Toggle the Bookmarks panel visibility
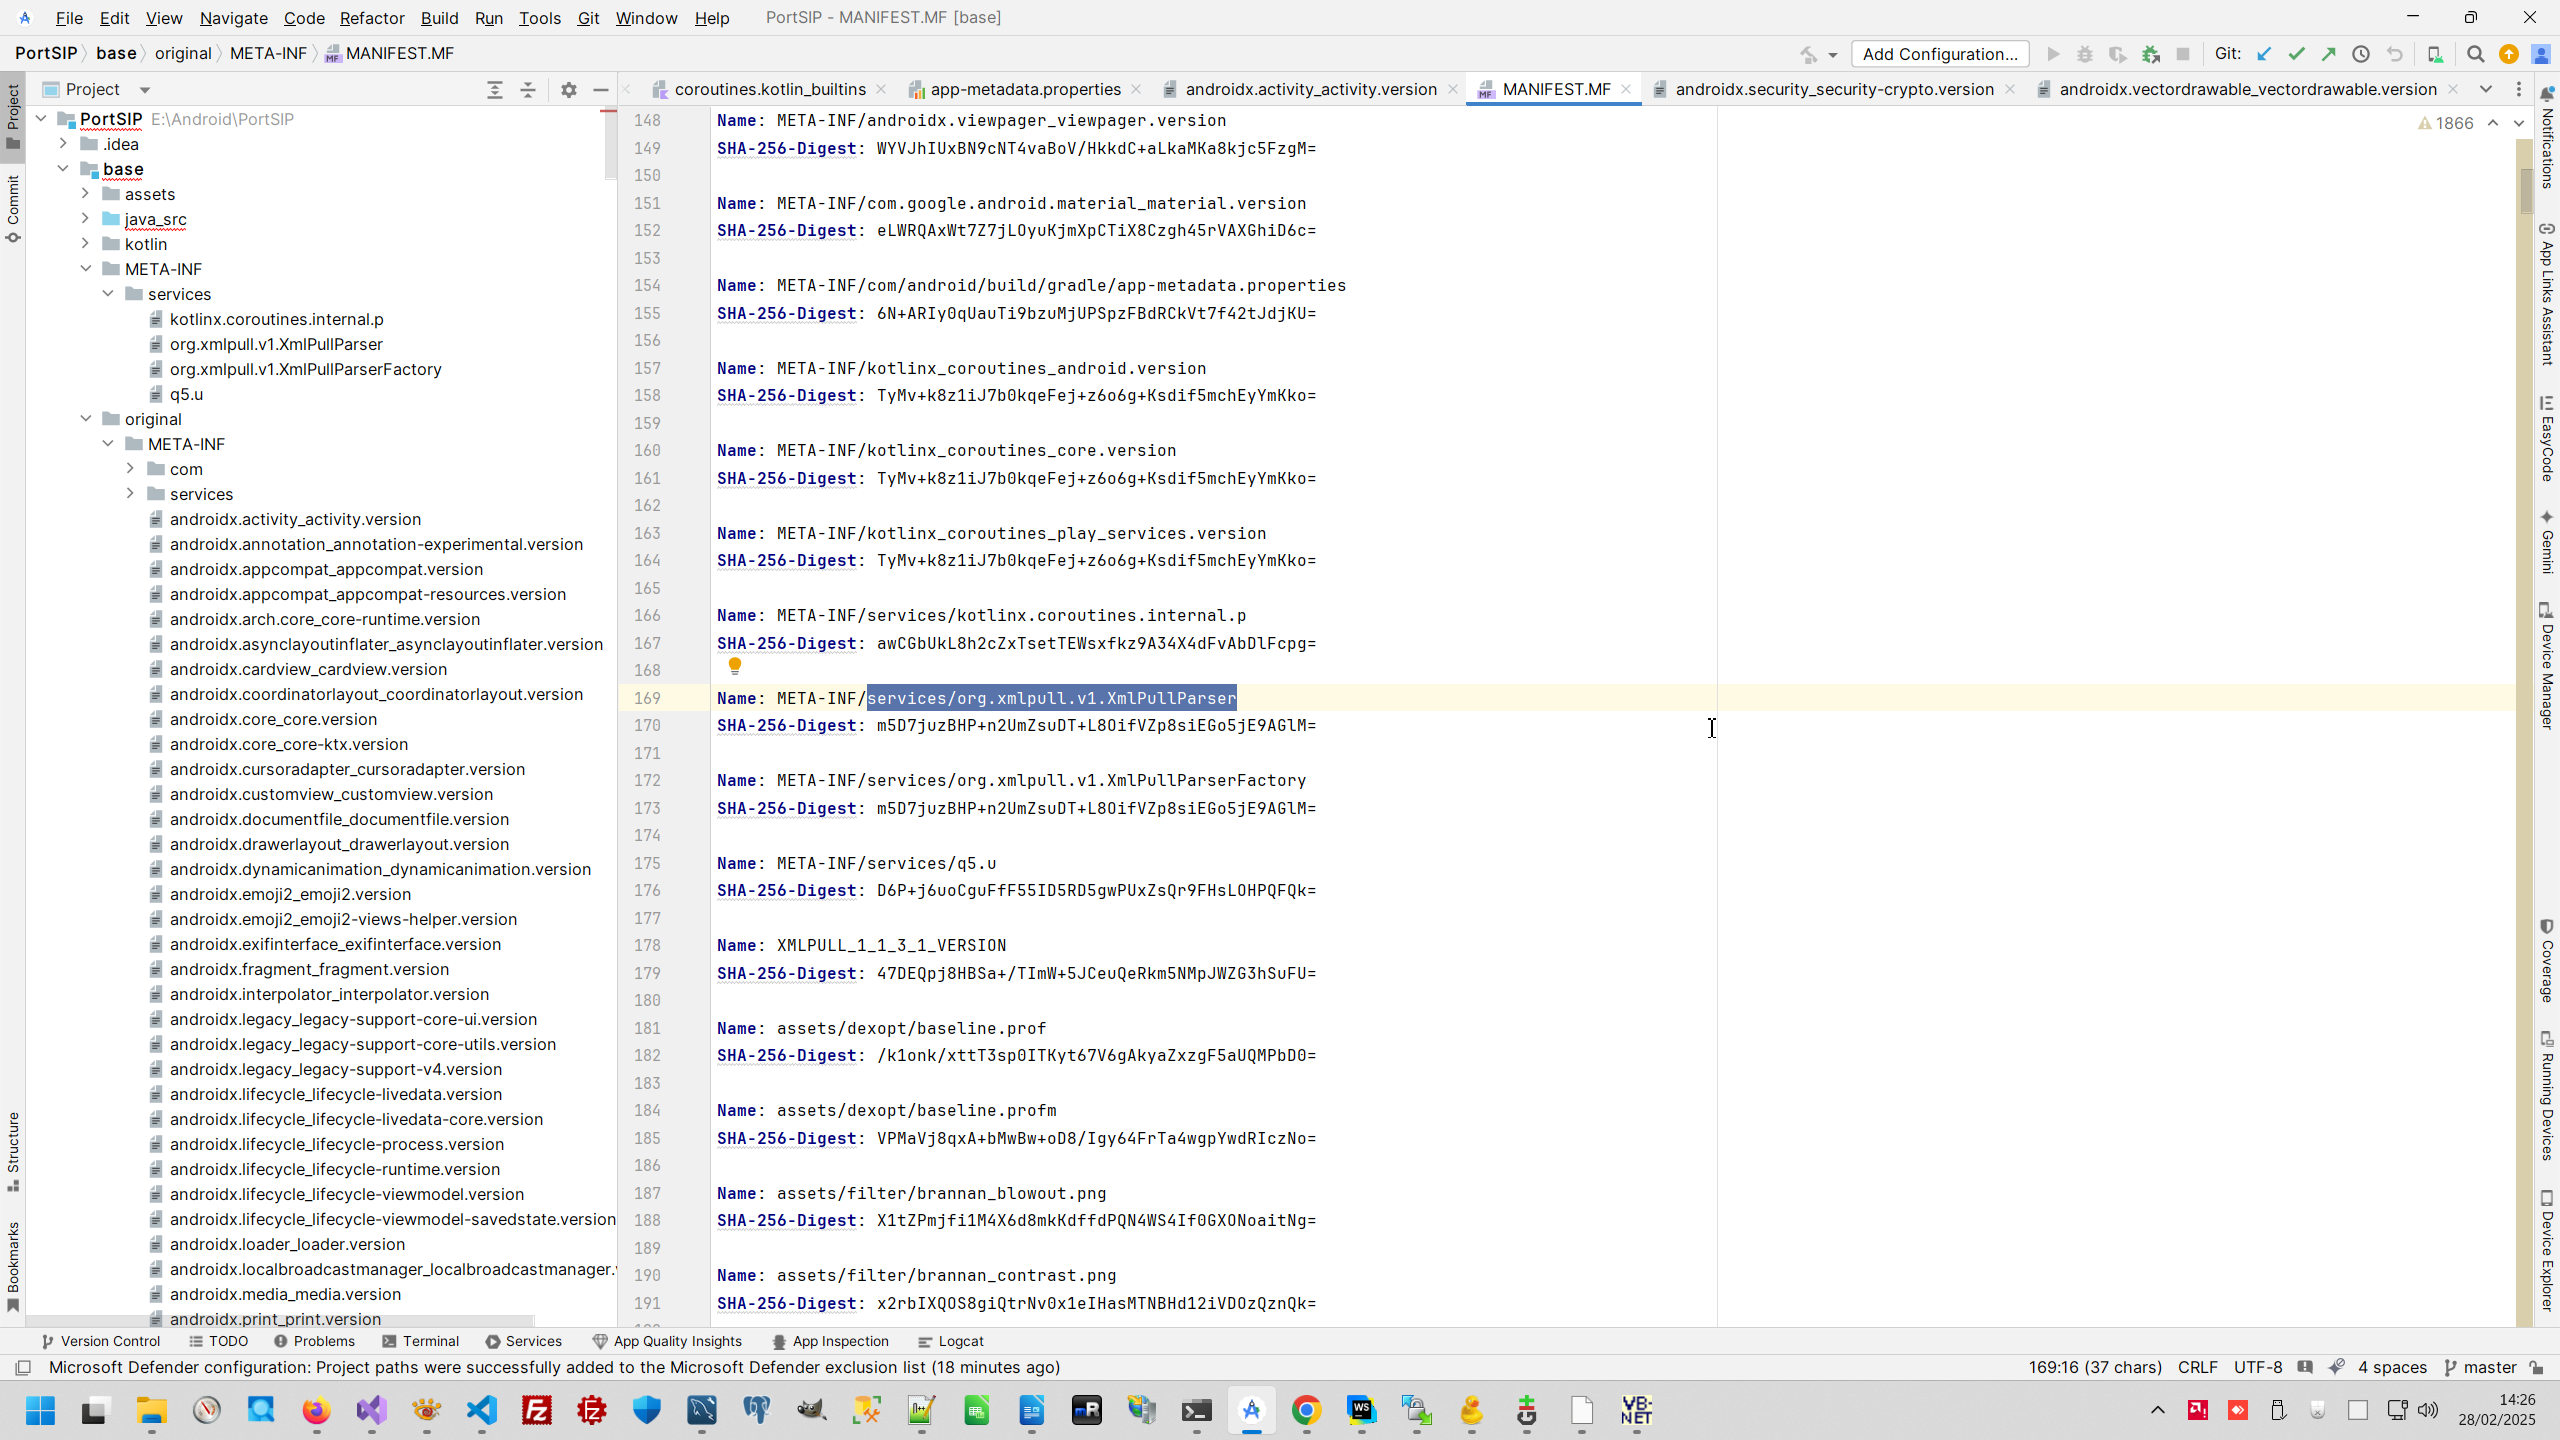Viewport: 2560px width, 1440px height. click(x=13, y=1255)
